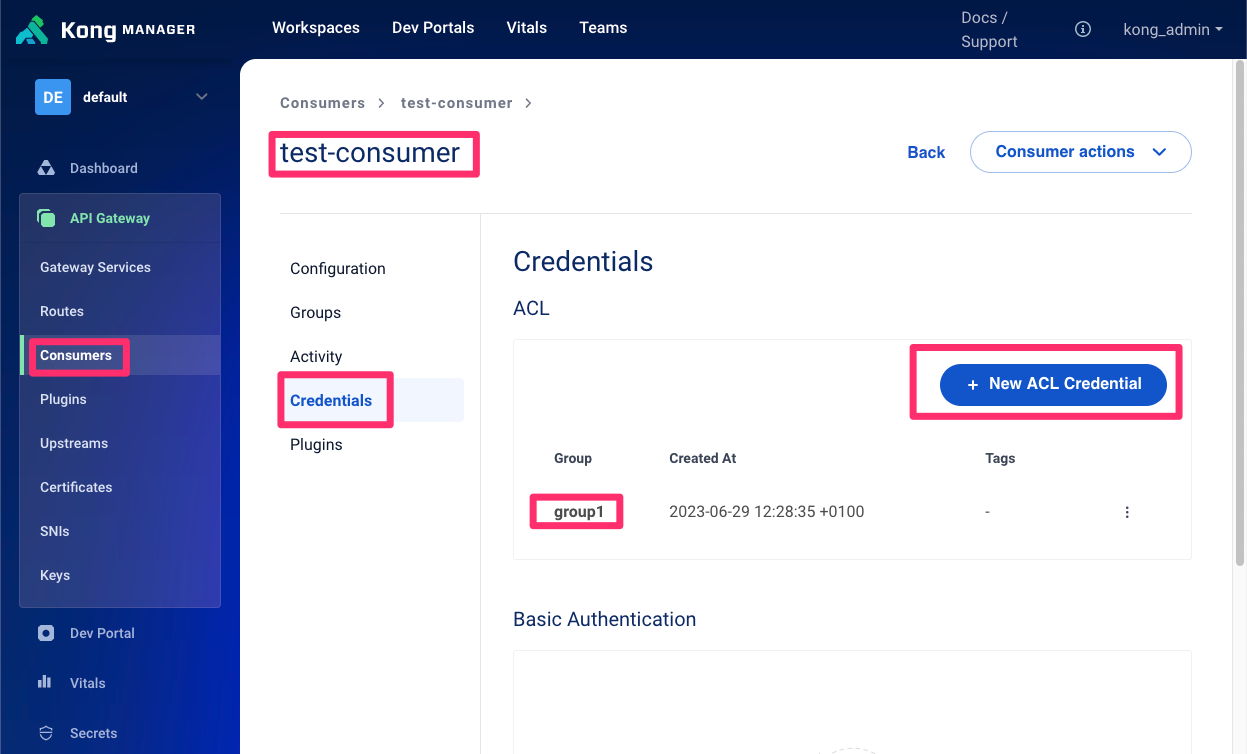Click the test-consumer page title
The width and height of the screenshot is (1247, 754).
pos(370,152)
